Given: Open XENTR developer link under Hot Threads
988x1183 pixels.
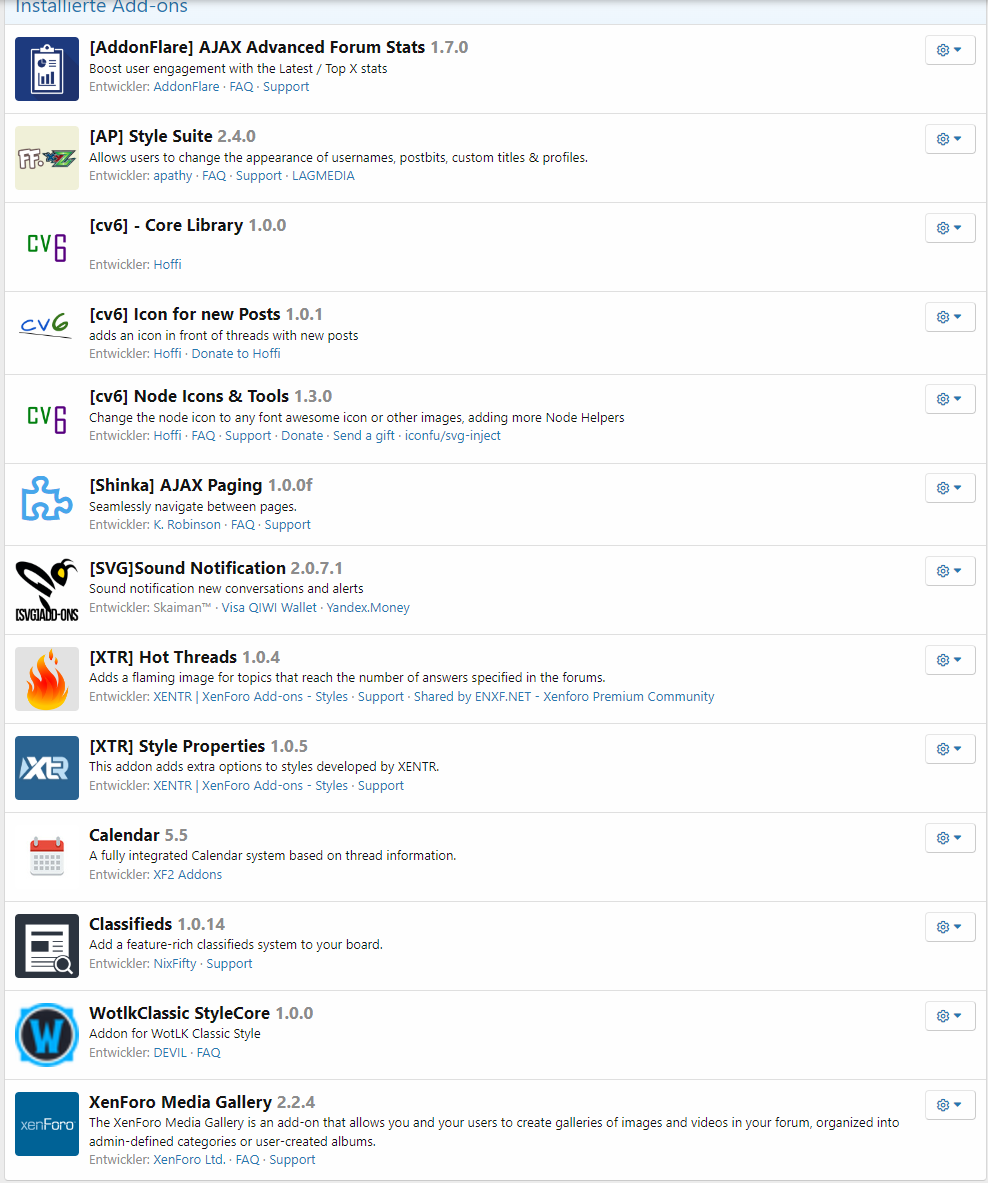Looking at the screenshot, I should 250,697.
